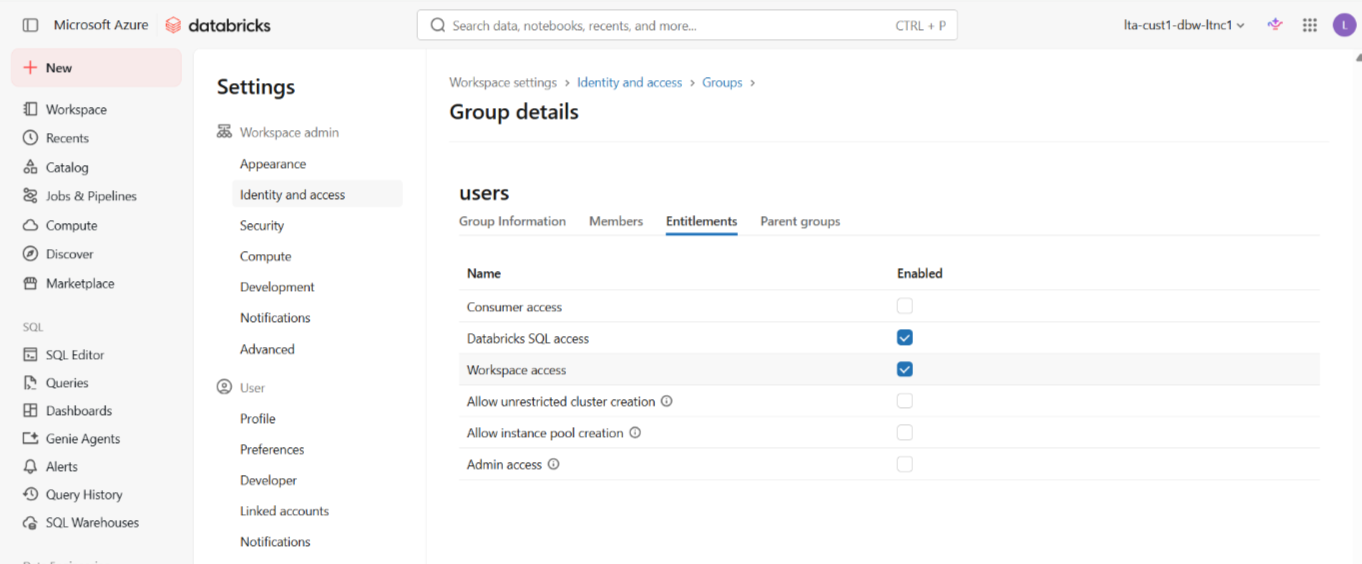Click the Discover compass icon
Image resolution: width=1362 pixels, height=564 pixels.
pyautogui.click(x=30, y=254)
